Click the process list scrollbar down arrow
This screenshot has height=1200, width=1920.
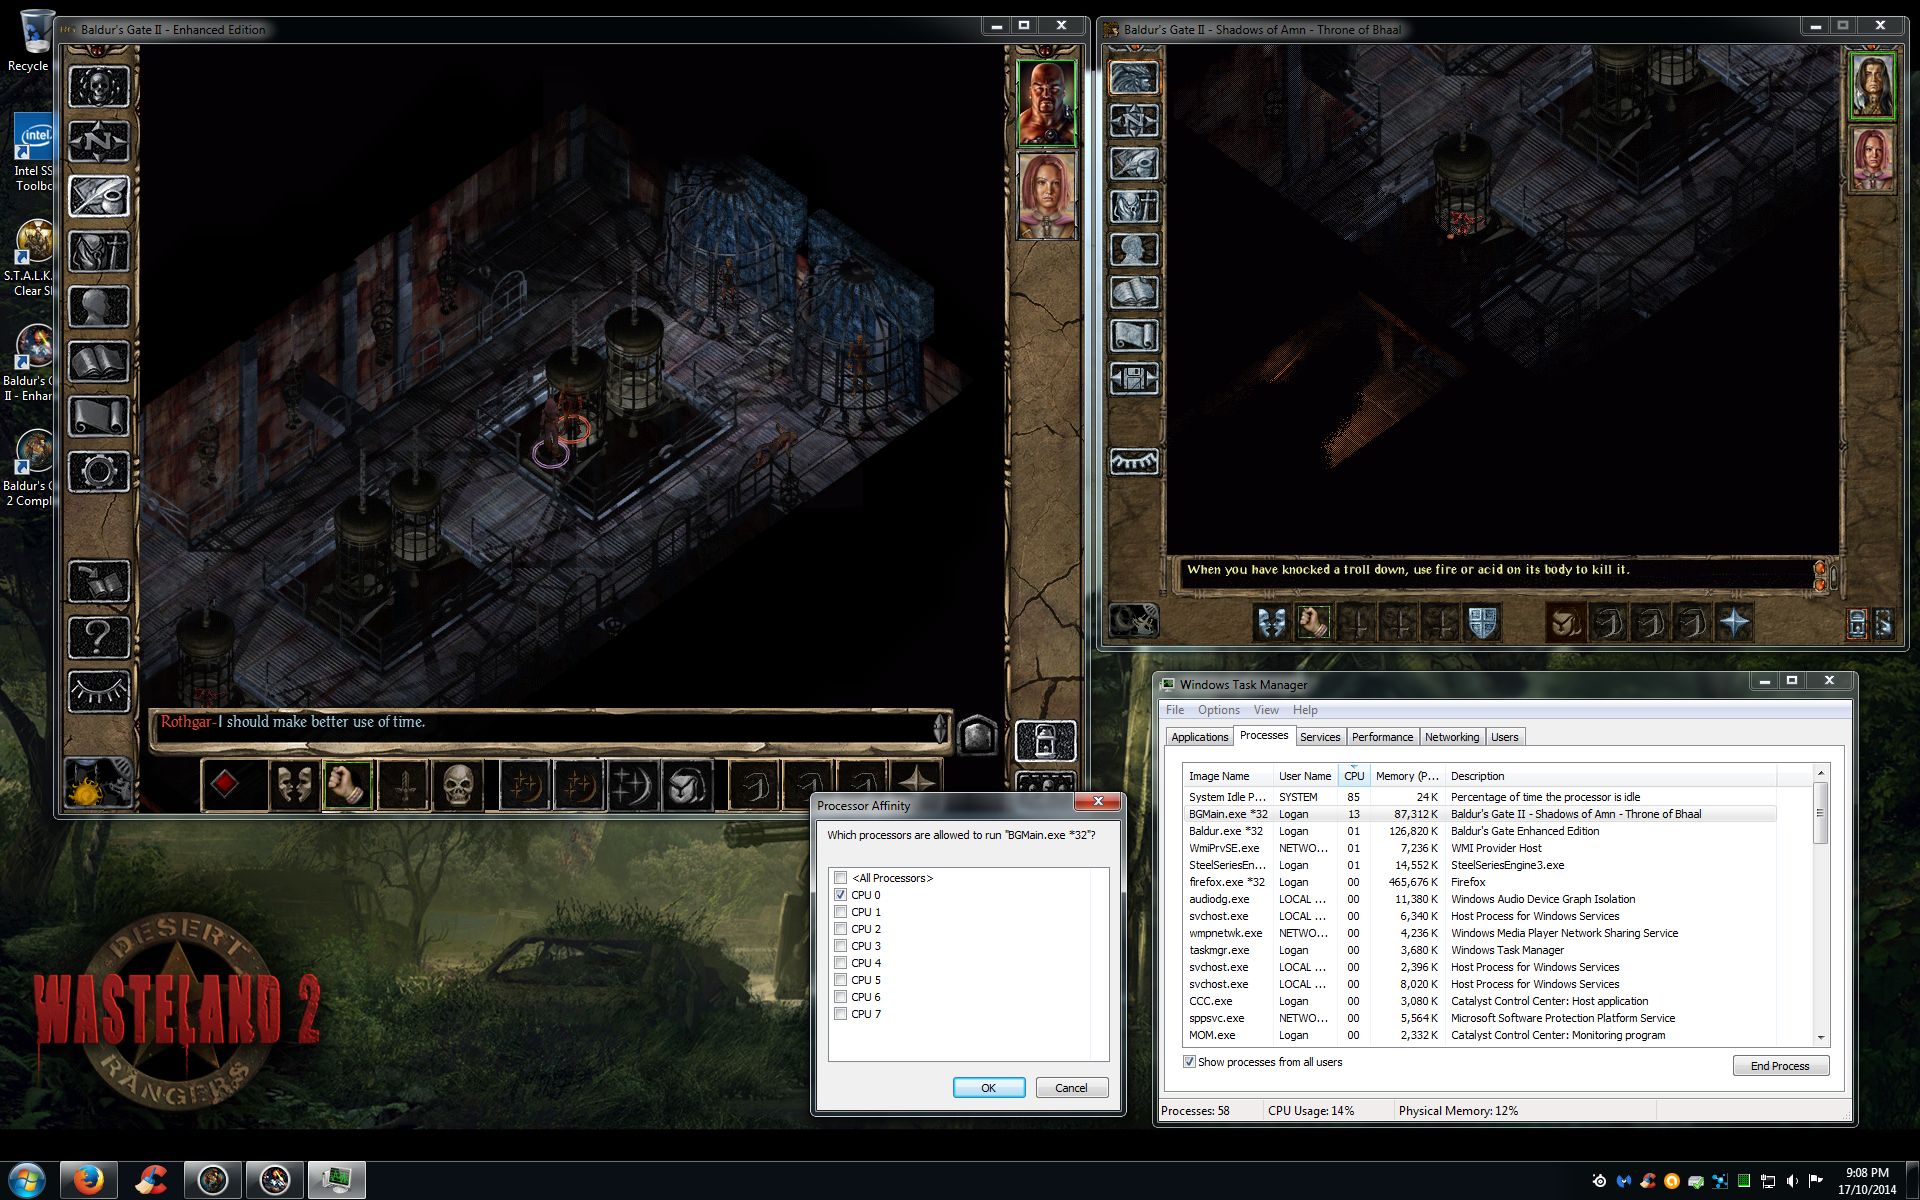click(x=1821, y=1038)
